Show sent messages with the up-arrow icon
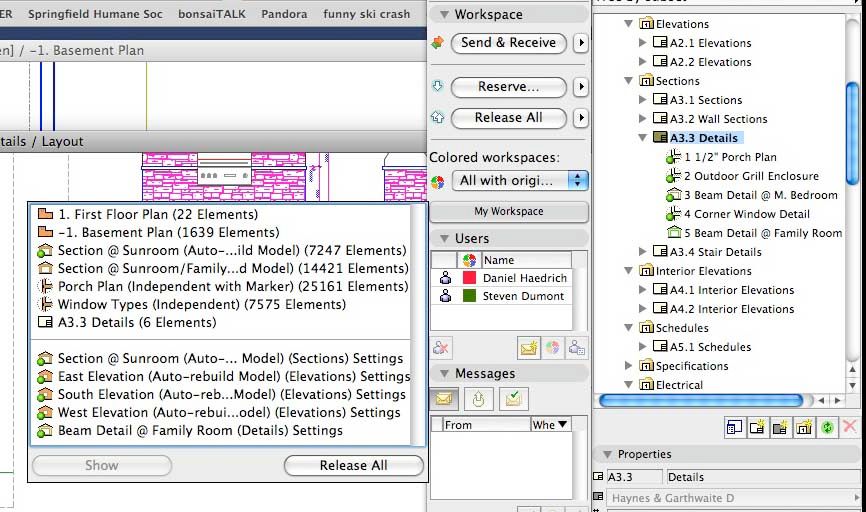 pos(478,398)
